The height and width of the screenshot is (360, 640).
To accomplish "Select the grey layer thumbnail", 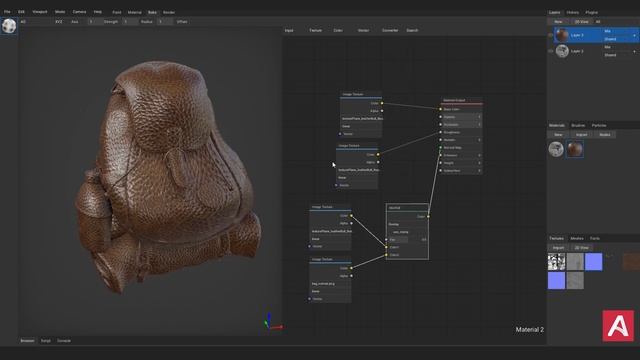I will [562, 51].
